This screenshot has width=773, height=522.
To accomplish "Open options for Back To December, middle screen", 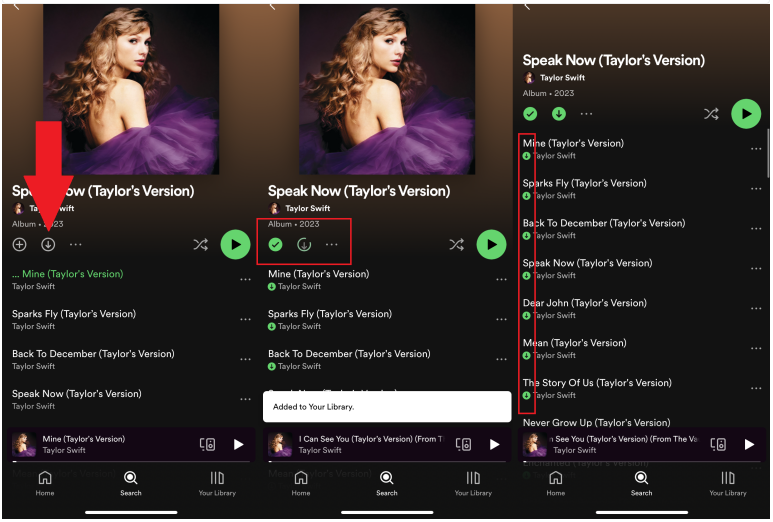I will (501, 359).
